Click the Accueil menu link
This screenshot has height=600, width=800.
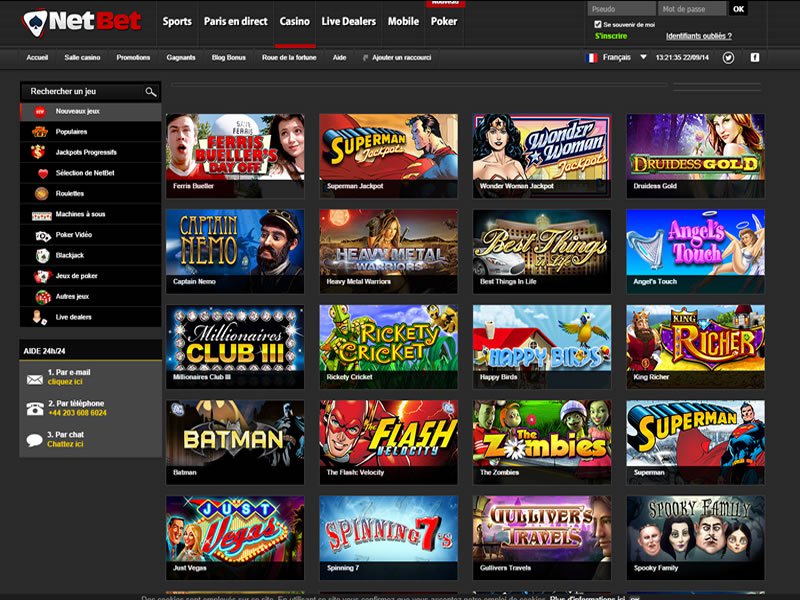(x=37, y=58)
